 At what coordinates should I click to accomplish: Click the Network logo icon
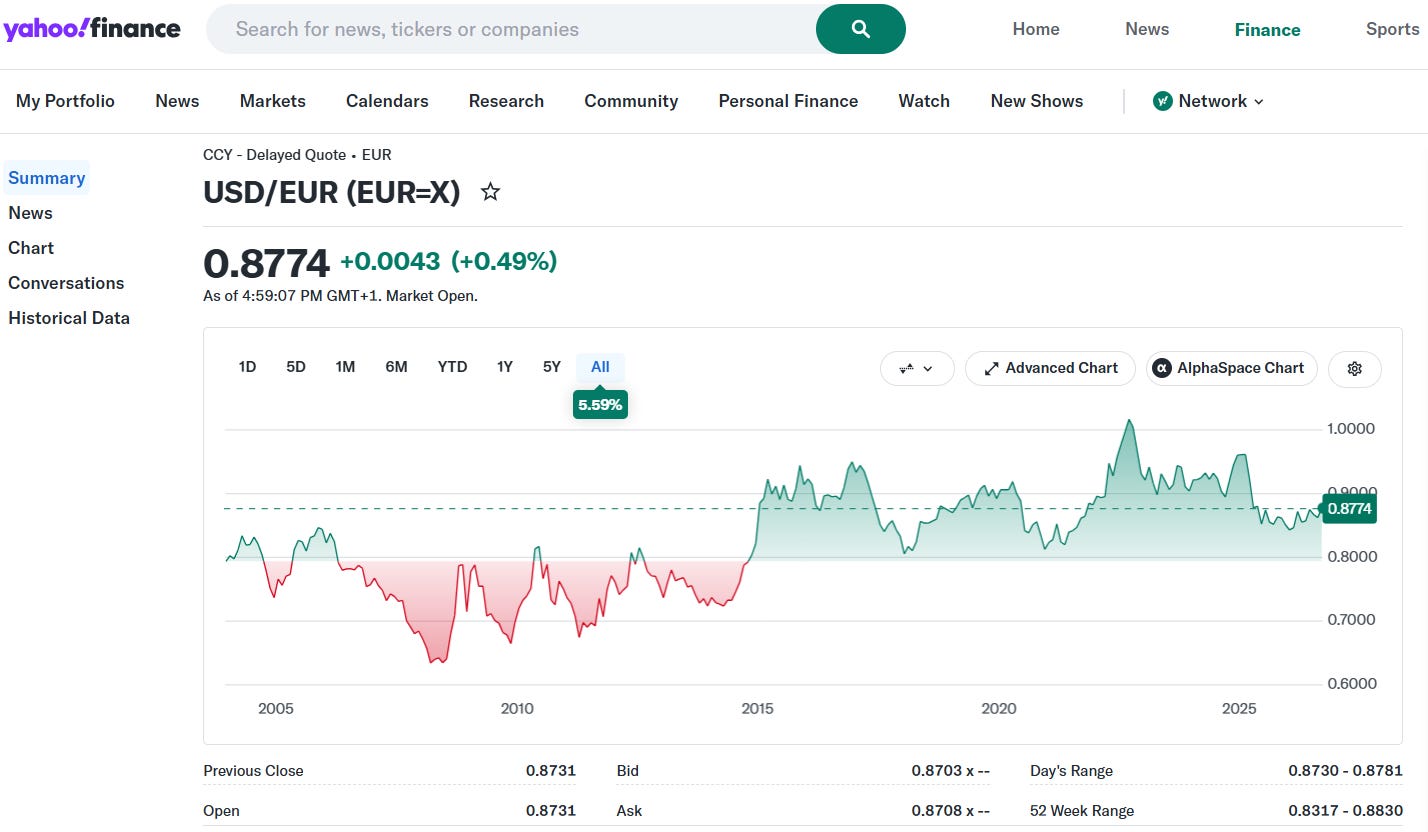tap(1162, 101)
